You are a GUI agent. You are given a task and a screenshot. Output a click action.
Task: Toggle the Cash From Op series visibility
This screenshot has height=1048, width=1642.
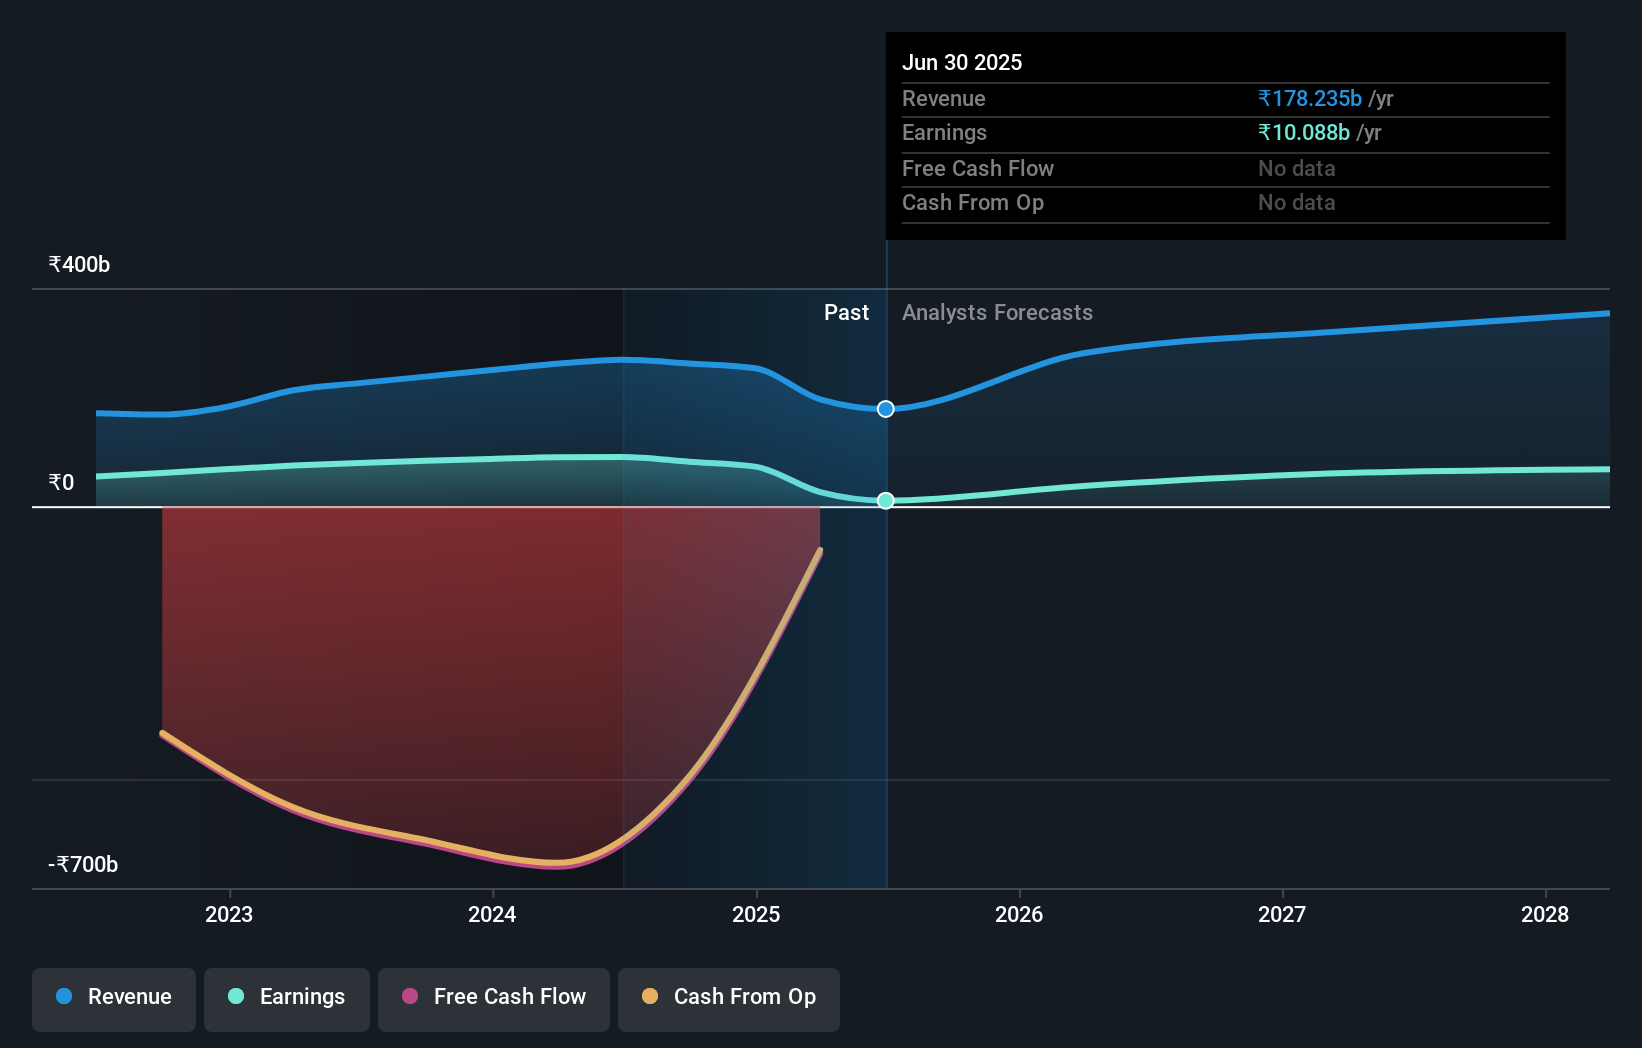coord(729,998)
